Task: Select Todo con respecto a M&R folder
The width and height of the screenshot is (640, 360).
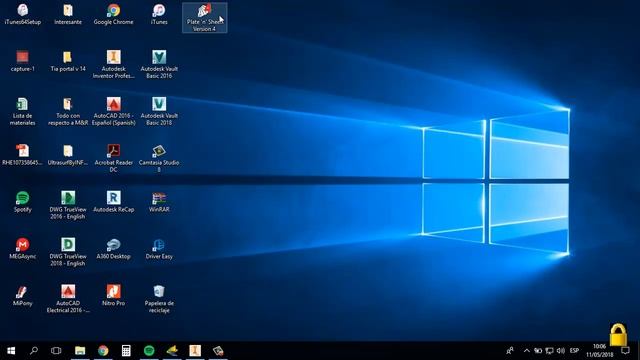Action: (x=68, y=111)
